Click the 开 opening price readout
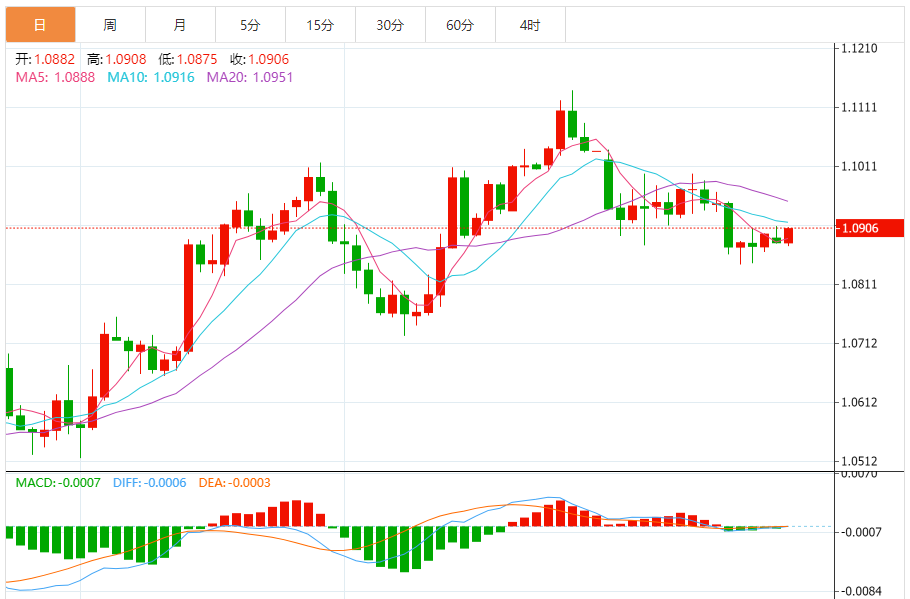 (45, 59)
